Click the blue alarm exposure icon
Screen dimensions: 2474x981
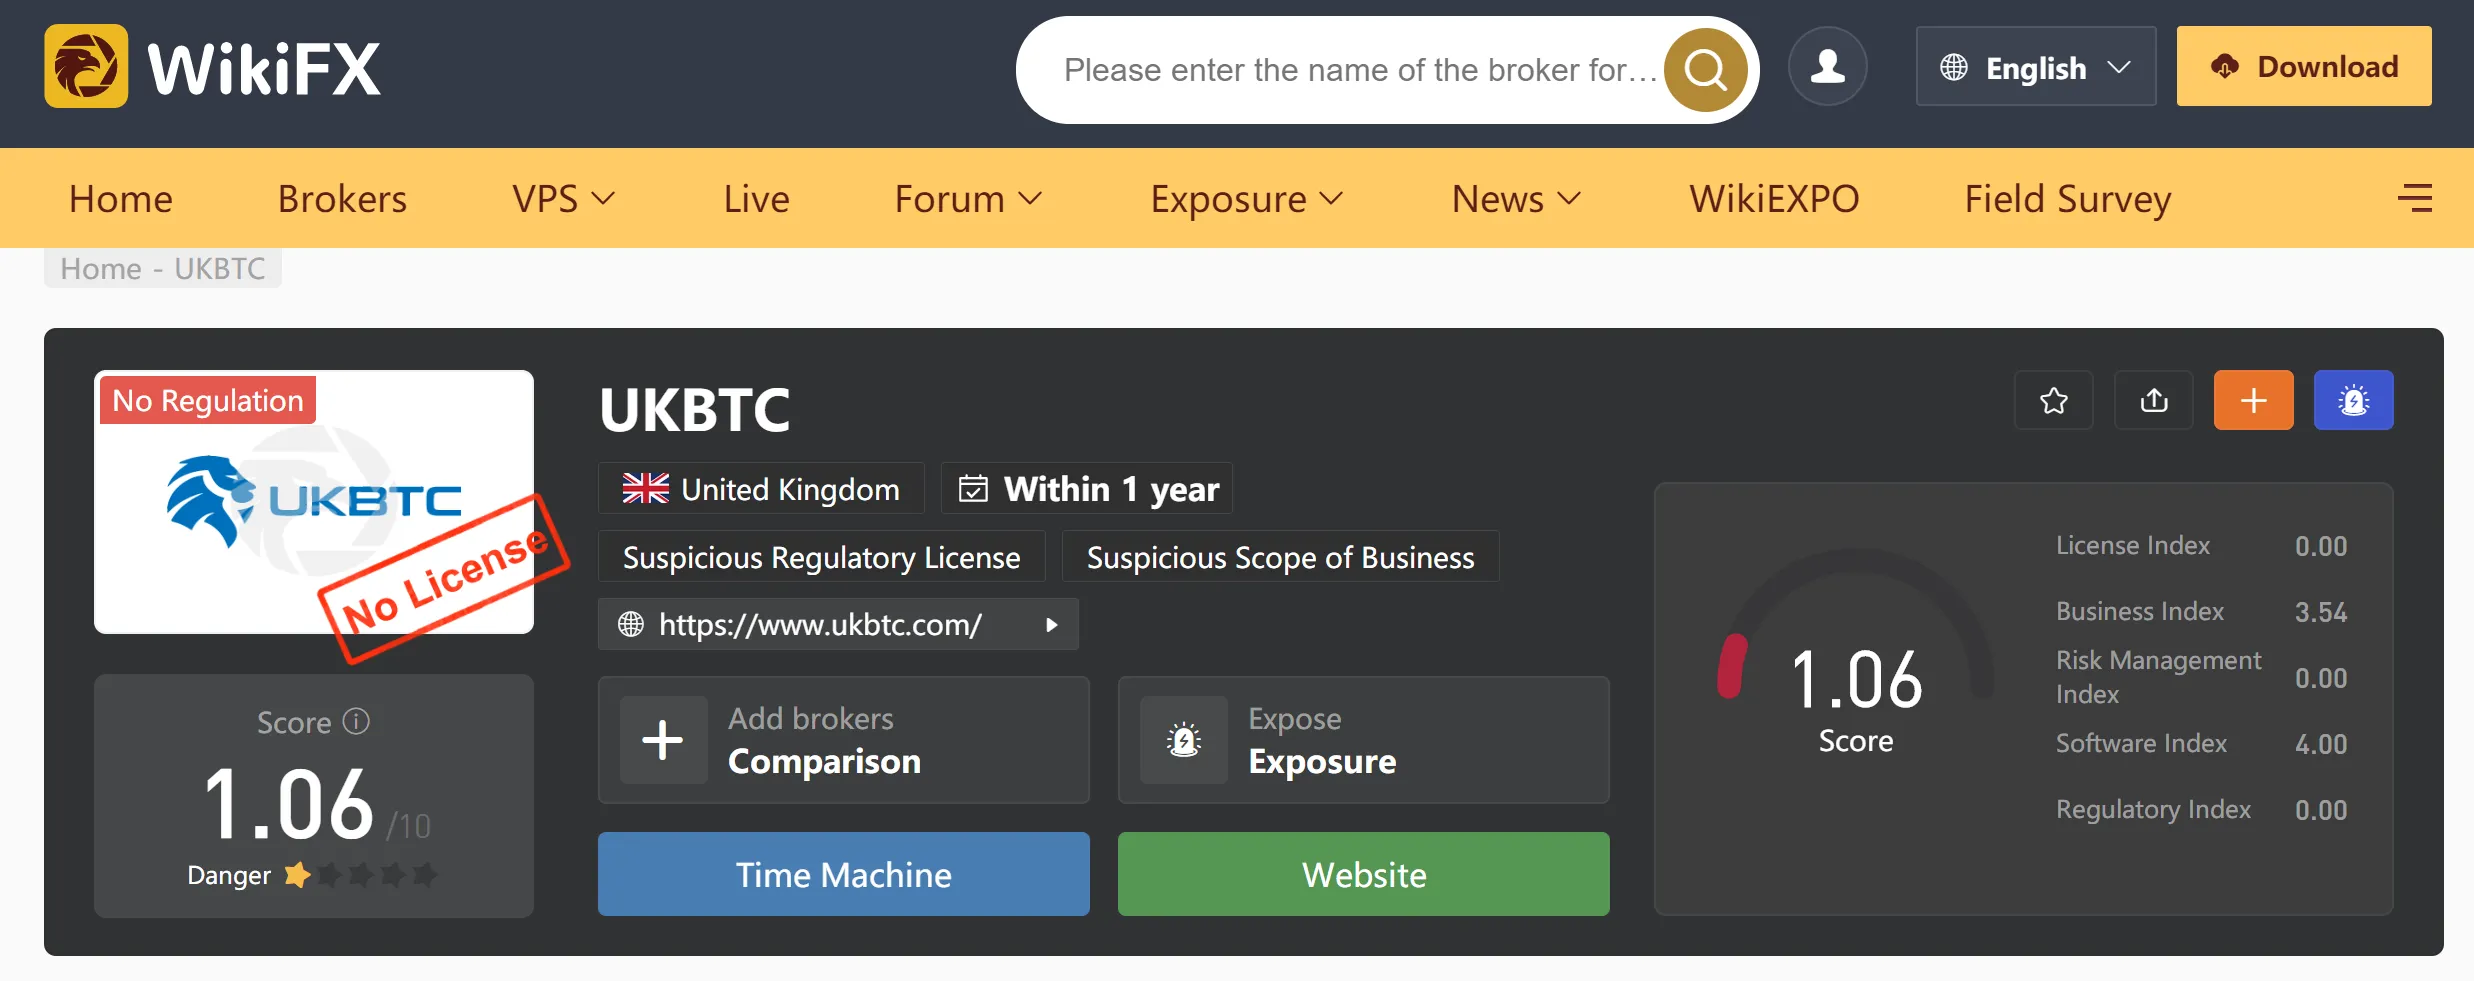2354,400
